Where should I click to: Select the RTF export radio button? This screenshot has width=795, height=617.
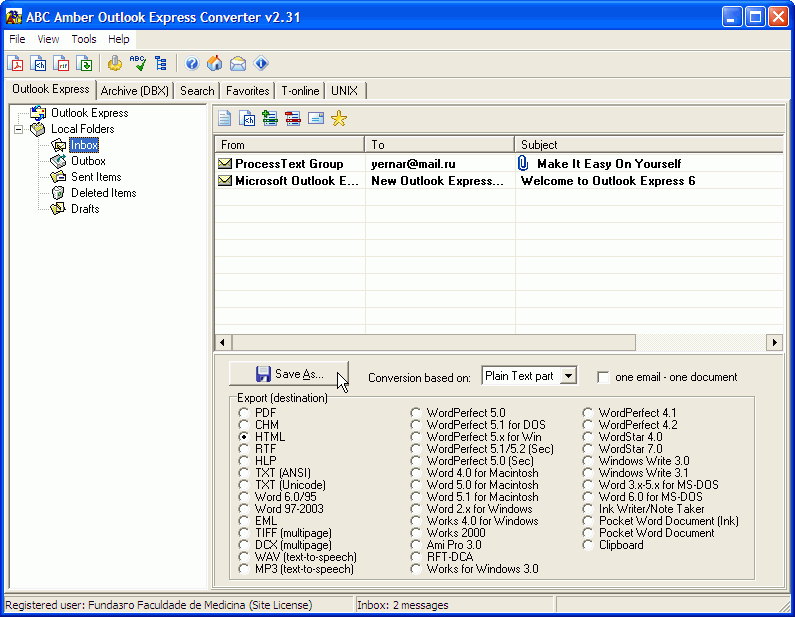pyautogui.click(x=244, y=449)
